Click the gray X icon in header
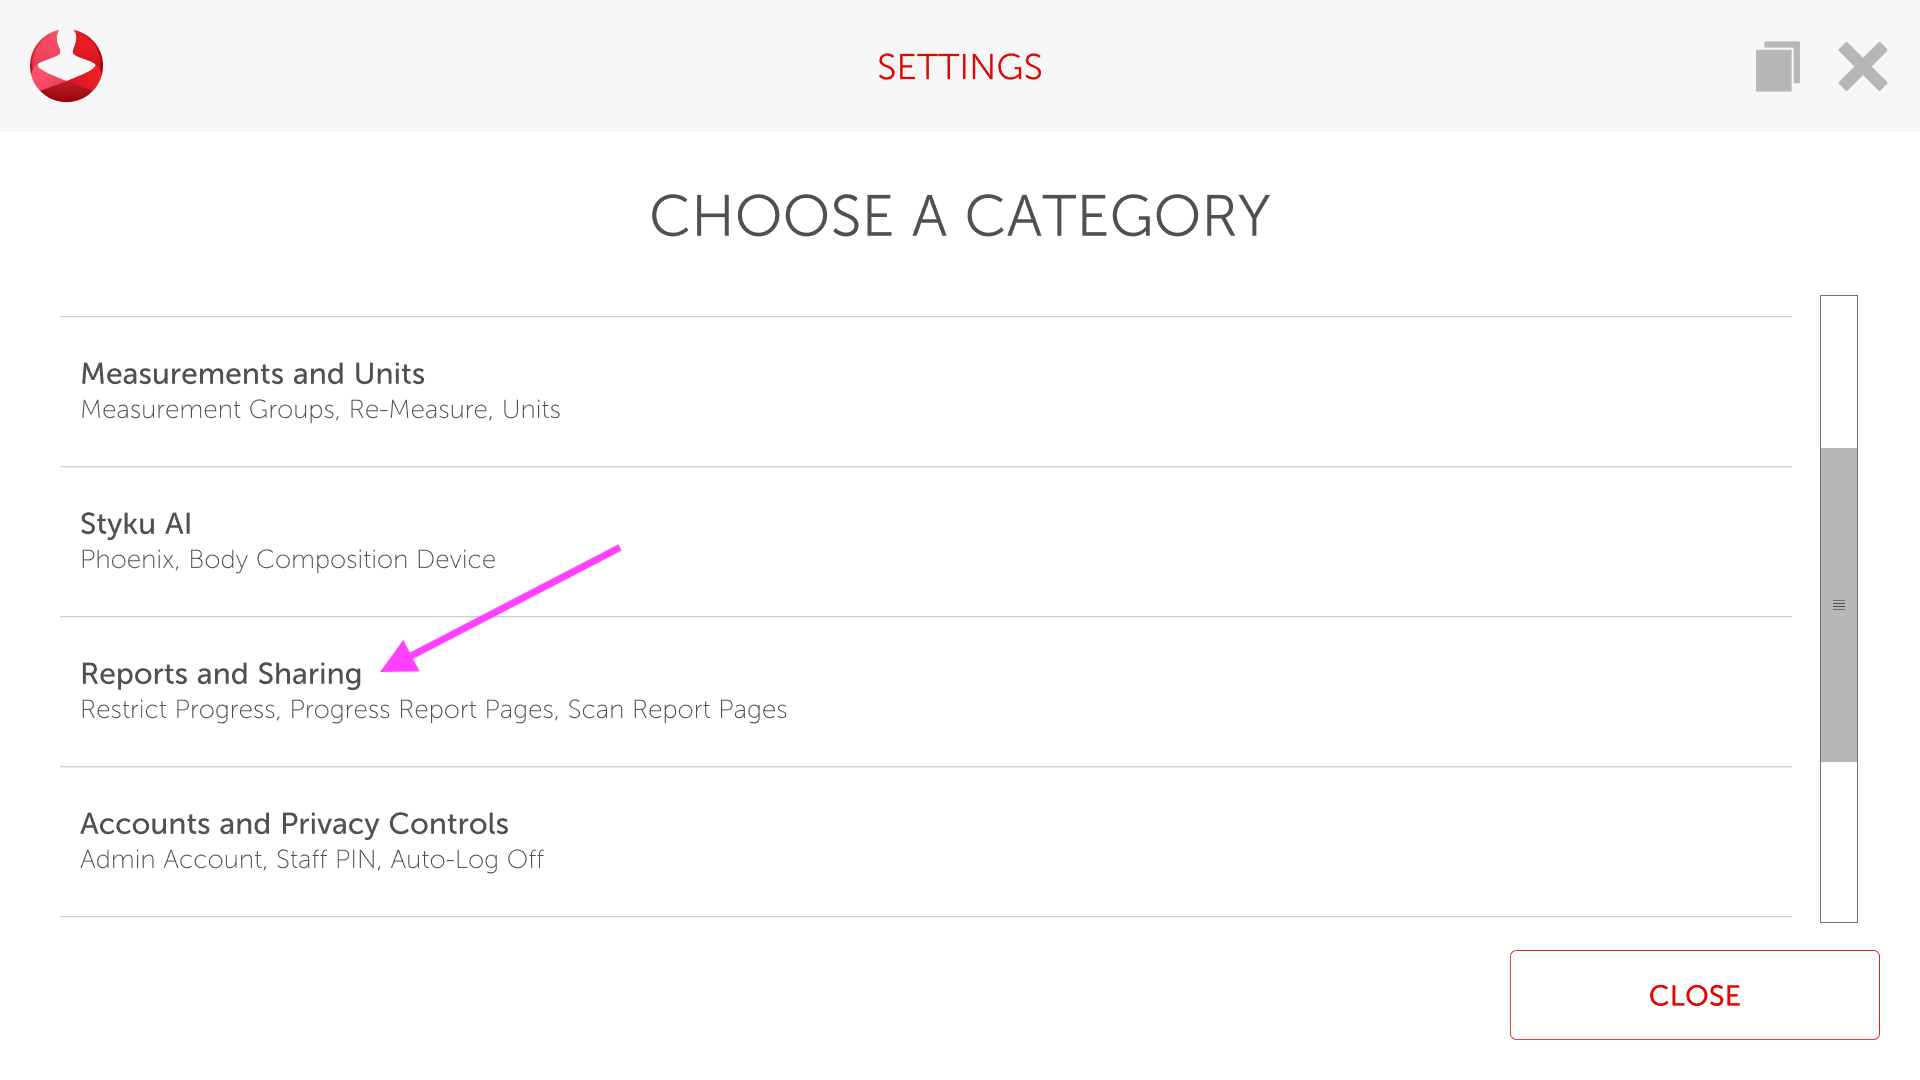The image size is (1920, 1080). pos(1862,67)
